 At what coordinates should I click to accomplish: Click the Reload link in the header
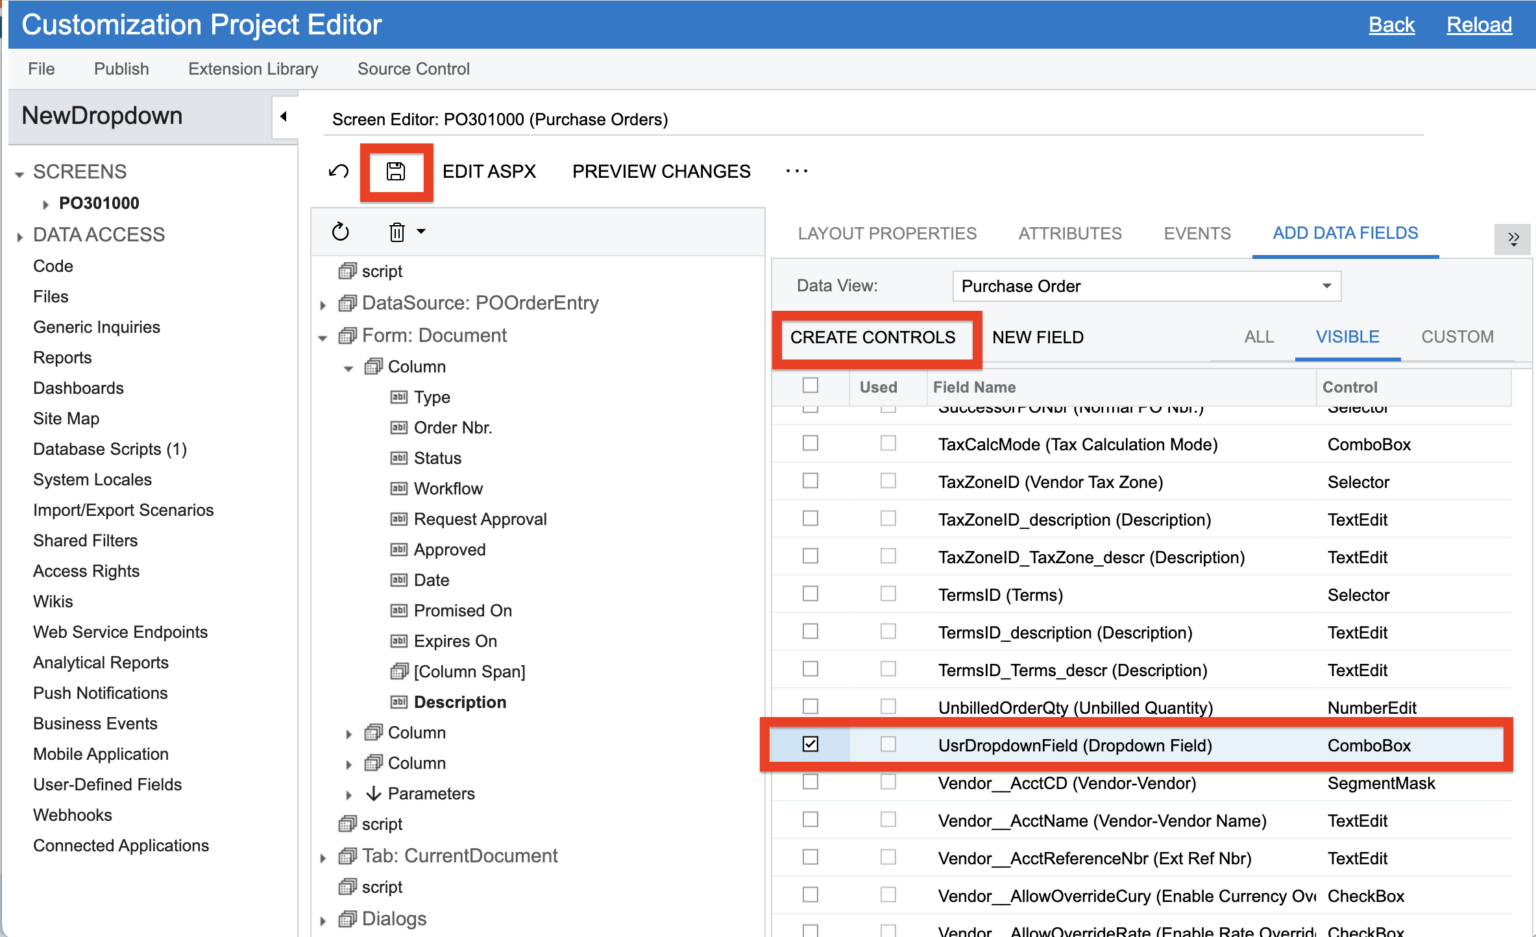[1479, 25]
